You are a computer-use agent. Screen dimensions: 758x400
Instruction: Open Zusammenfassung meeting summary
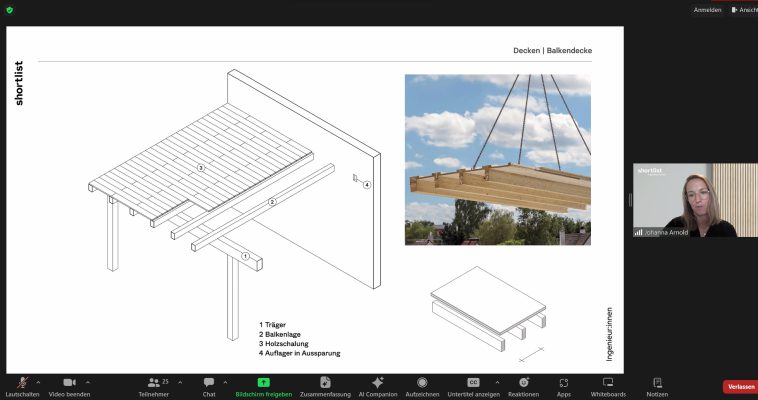325,387
